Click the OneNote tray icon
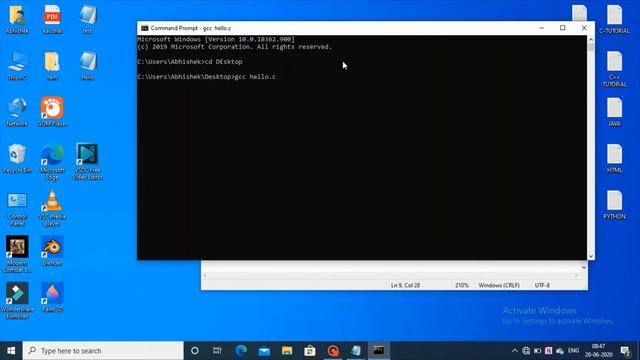Viewport: 640px width, 360px height. click(x=549, y=351)
